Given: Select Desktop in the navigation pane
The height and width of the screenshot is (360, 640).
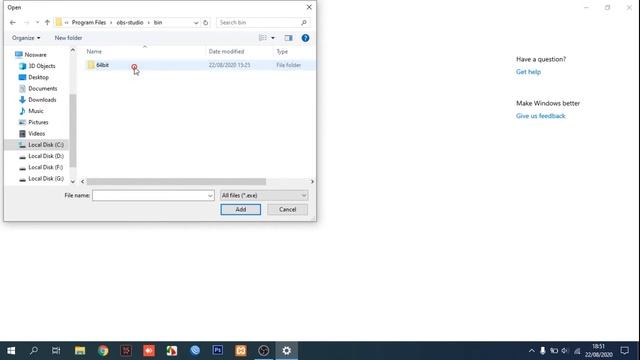Looking at the screenshot, I should [x=38, y=77].
